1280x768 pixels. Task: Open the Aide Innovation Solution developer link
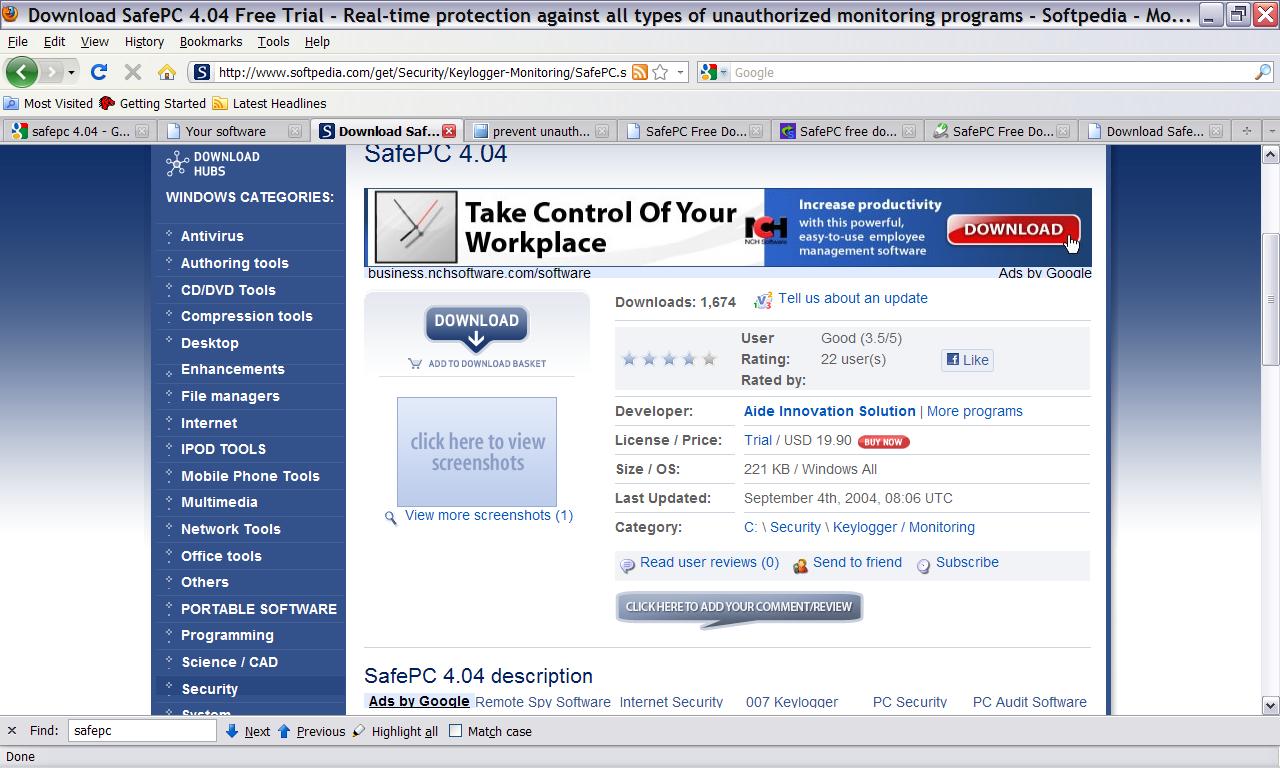(829, 411)
